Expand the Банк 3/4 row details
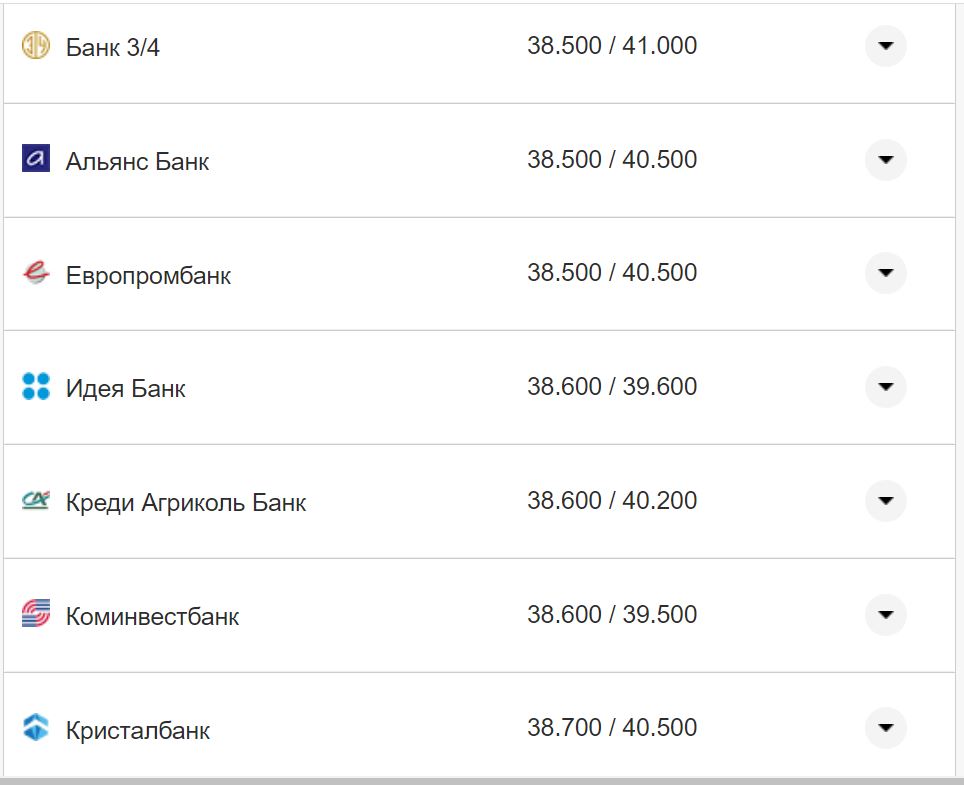Viewport: 964px width, 785px height. click(885, 46)
